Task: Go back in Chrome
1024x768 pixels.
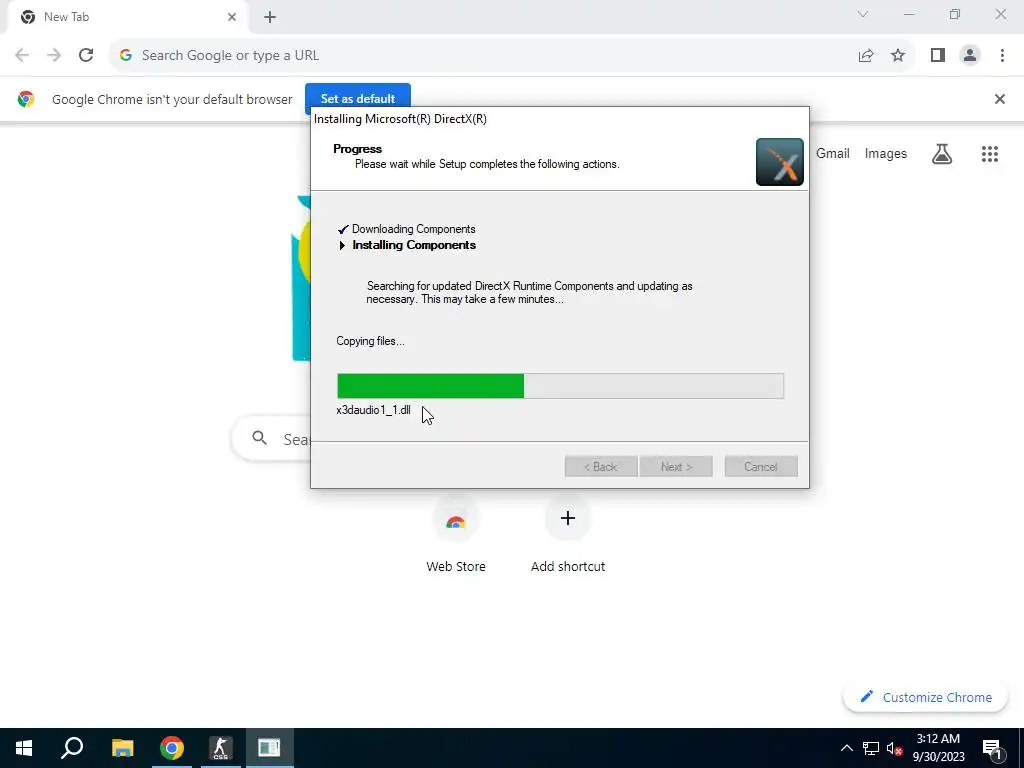Action: click(22, 56)
